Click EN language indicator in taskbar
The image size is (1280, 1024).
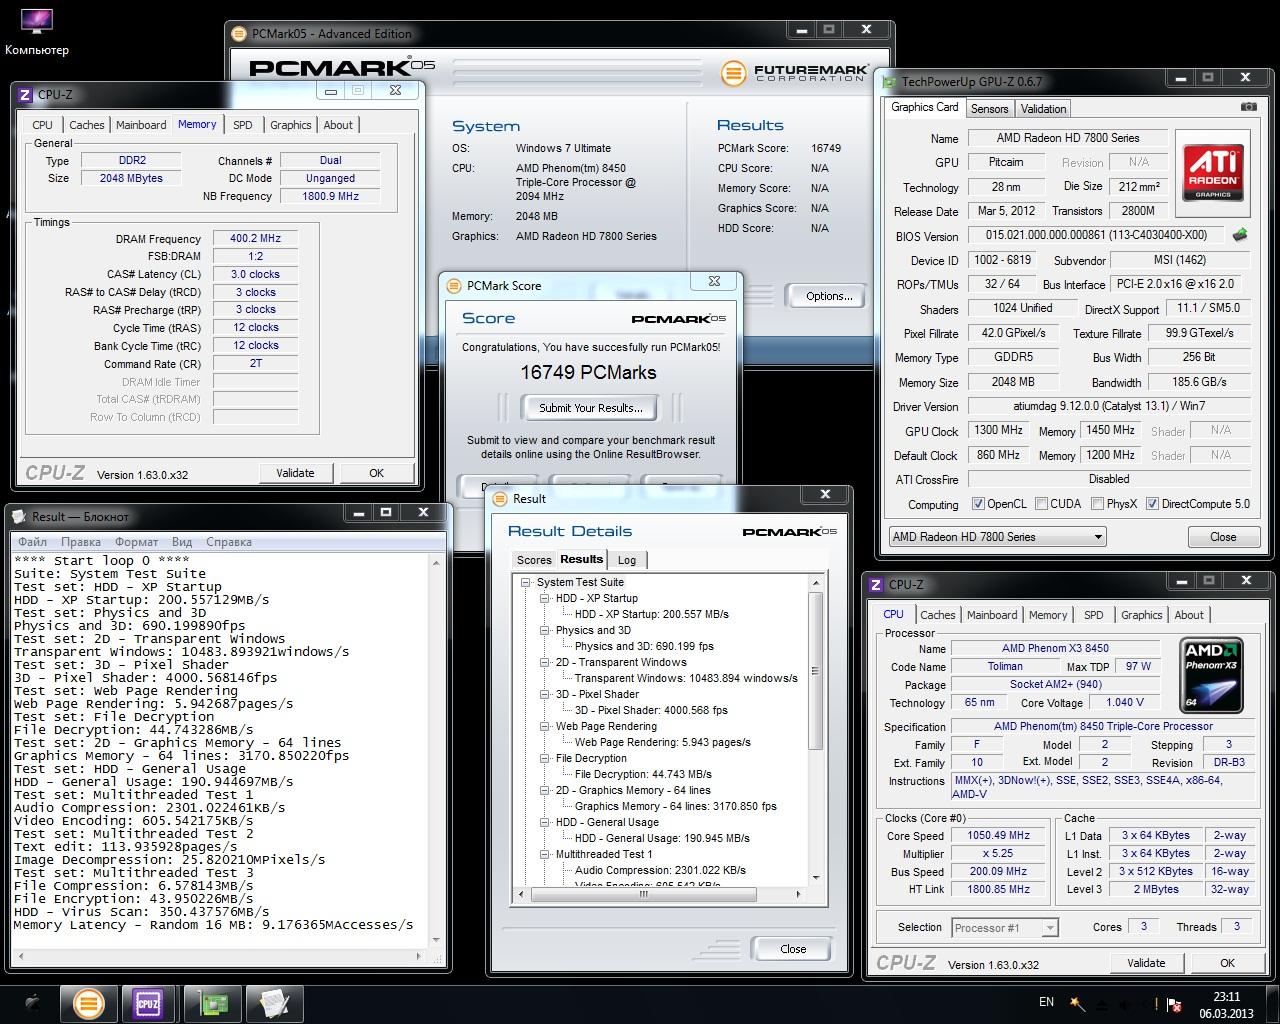tap(1046, 1002)
